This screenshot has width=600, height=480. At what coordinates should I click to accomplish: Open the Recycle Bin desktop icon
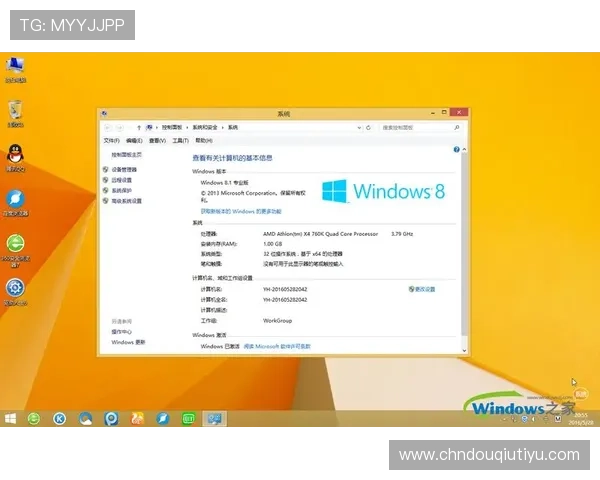[x=15, y=110]
